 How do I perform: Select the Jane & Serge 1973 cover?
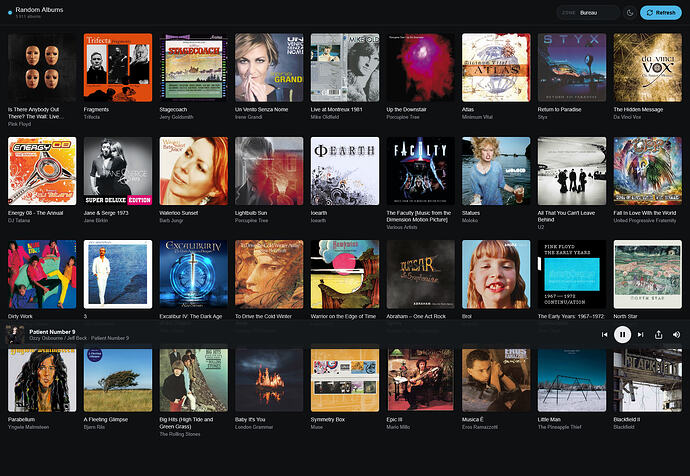118,171
